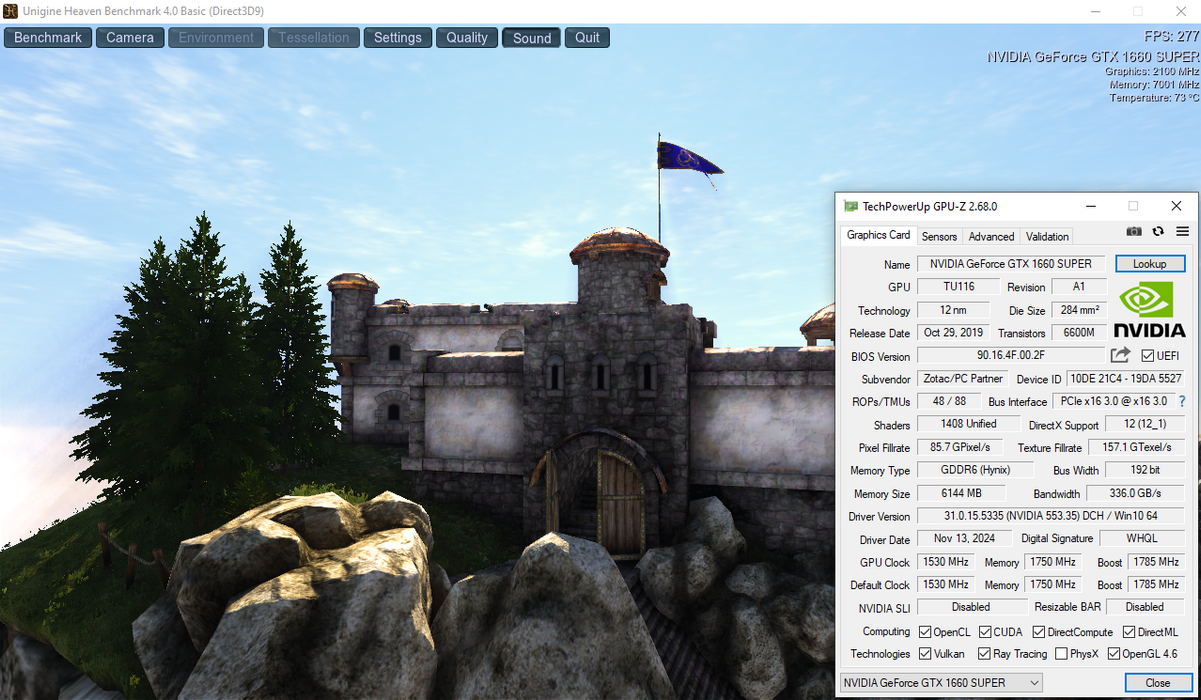
Task: Open the Quality menu in Heaven
Action: pyautogui.click(x=467, y=38)
